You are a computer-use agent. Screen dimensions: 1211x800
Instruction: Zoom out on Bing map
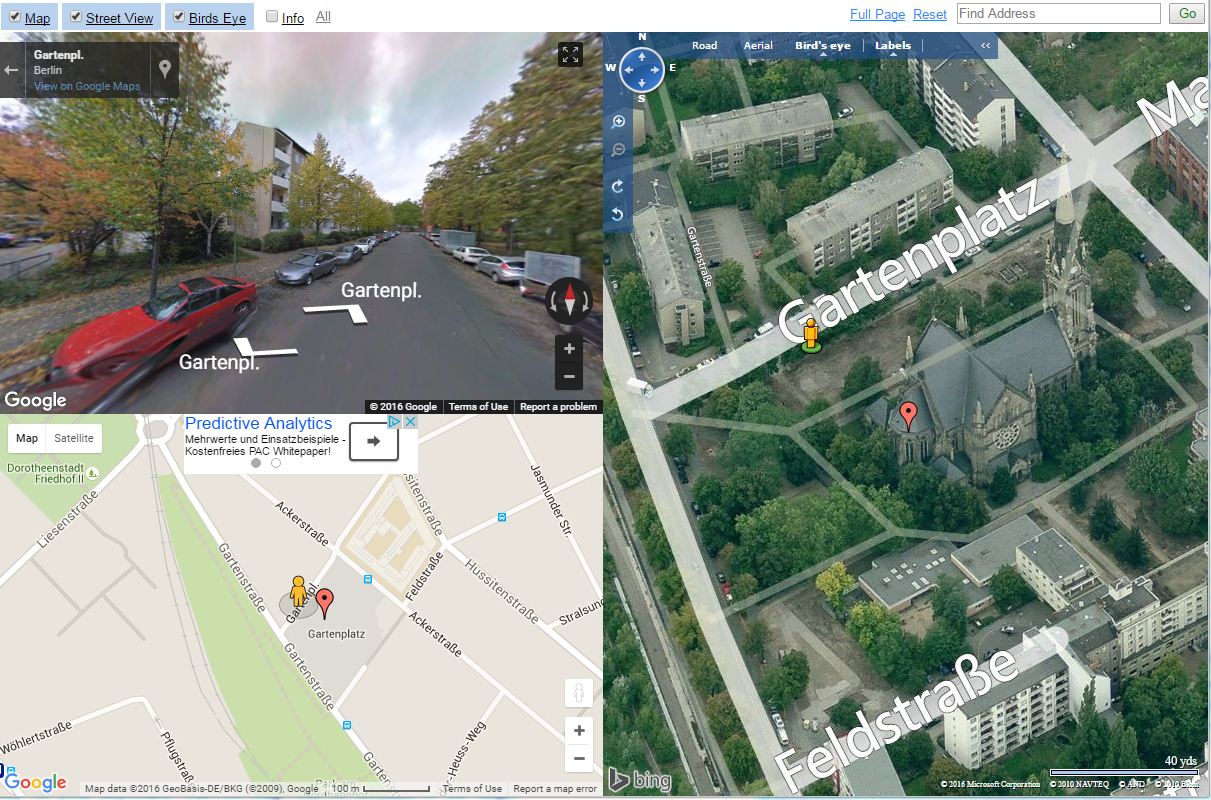(x=618, y=150)
